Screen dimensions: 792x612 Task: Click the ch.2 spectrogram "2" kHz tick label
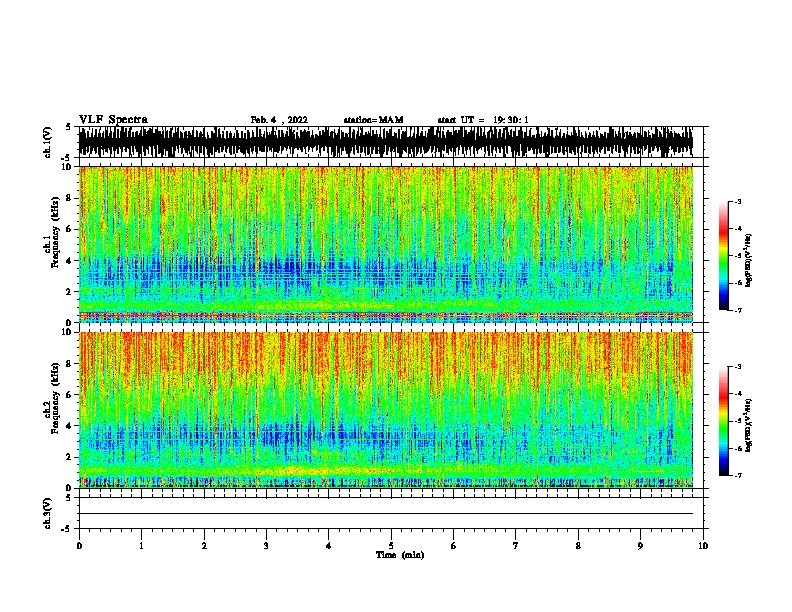click(x=70, y=457)
